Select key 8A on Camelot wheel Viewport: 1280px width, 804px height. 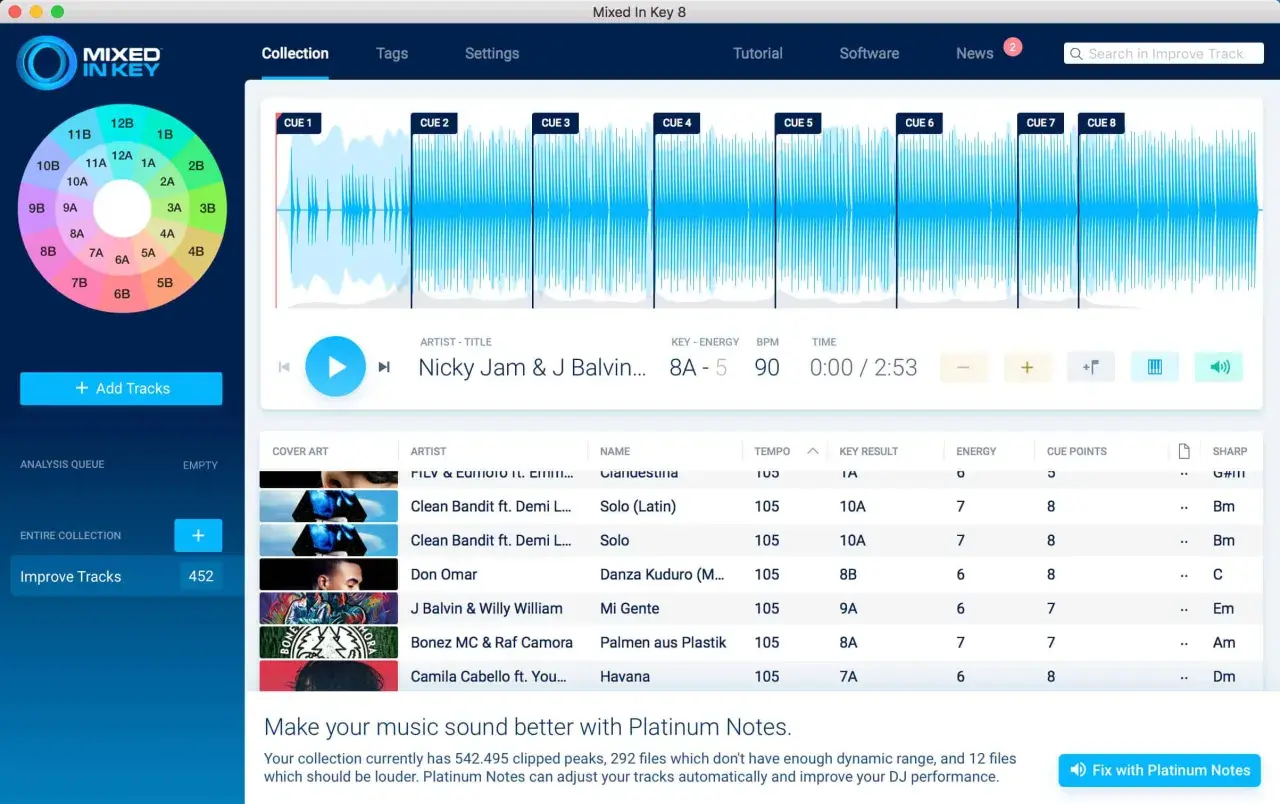(77, 233)
